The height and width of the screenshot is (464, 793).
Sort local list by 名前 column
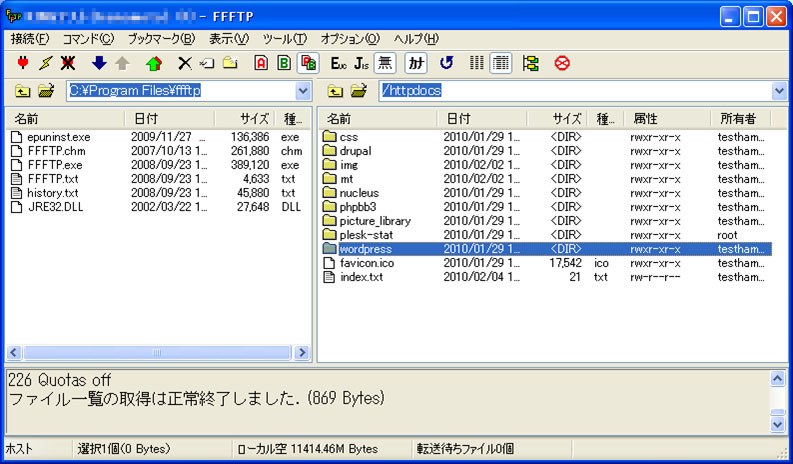click(66, 119)
